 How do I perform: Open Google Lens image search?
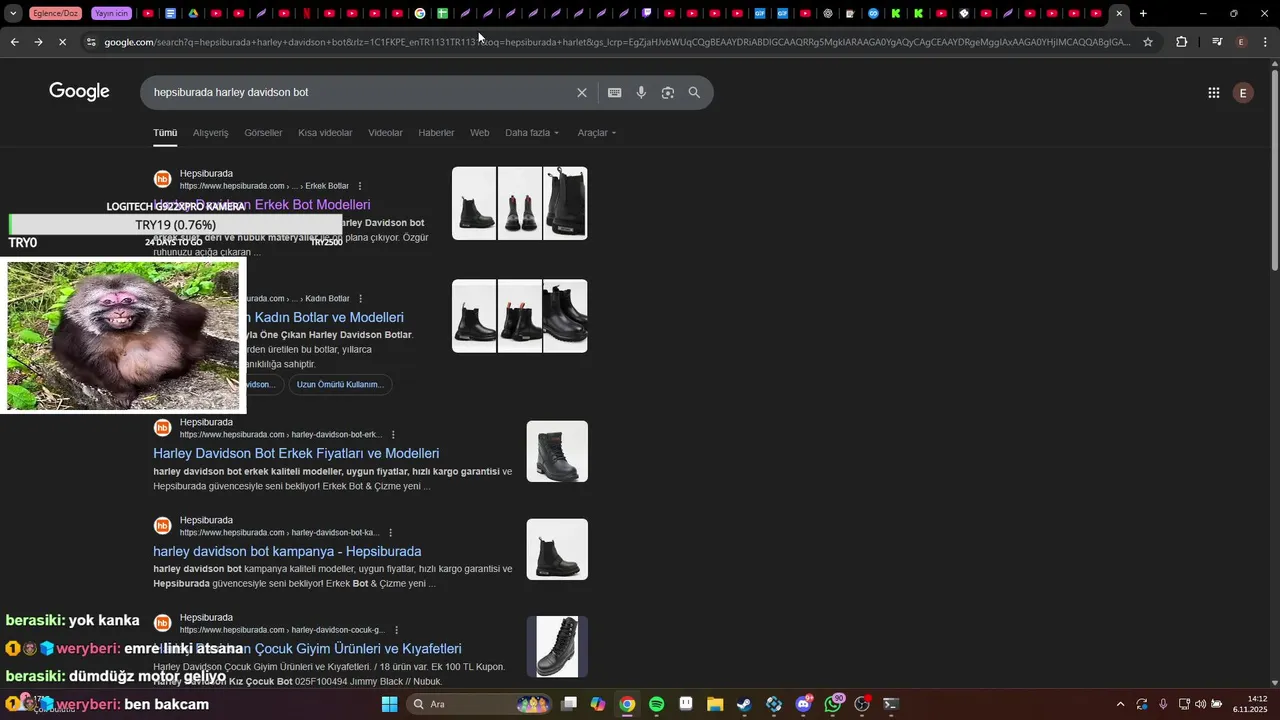(667, 92)
